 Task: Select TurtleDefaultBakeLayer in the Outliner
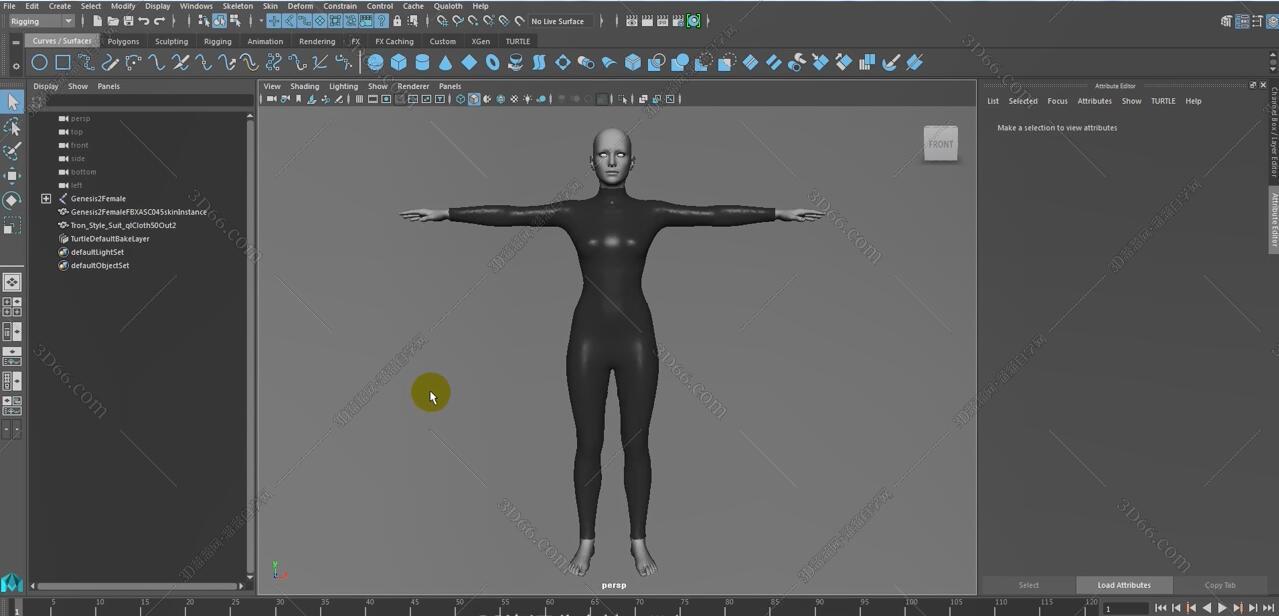click(110, 238)
